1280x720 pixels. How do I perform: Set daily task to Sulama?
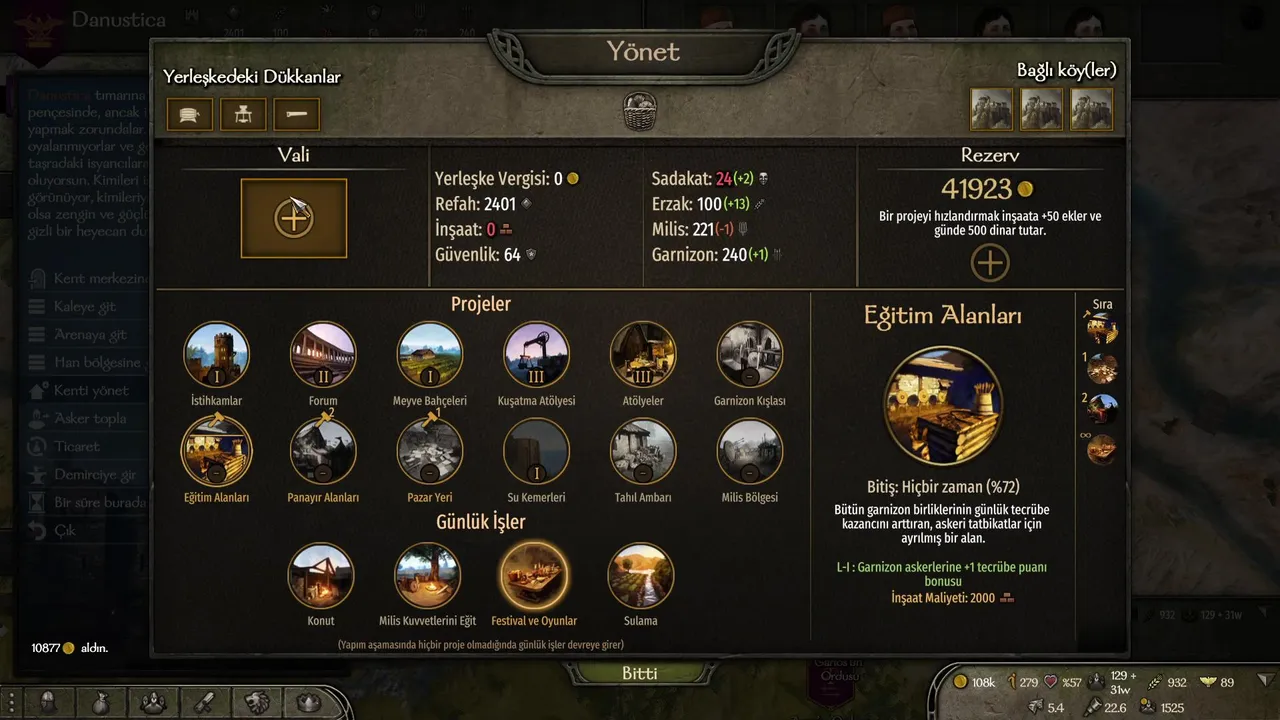point(641,576)
